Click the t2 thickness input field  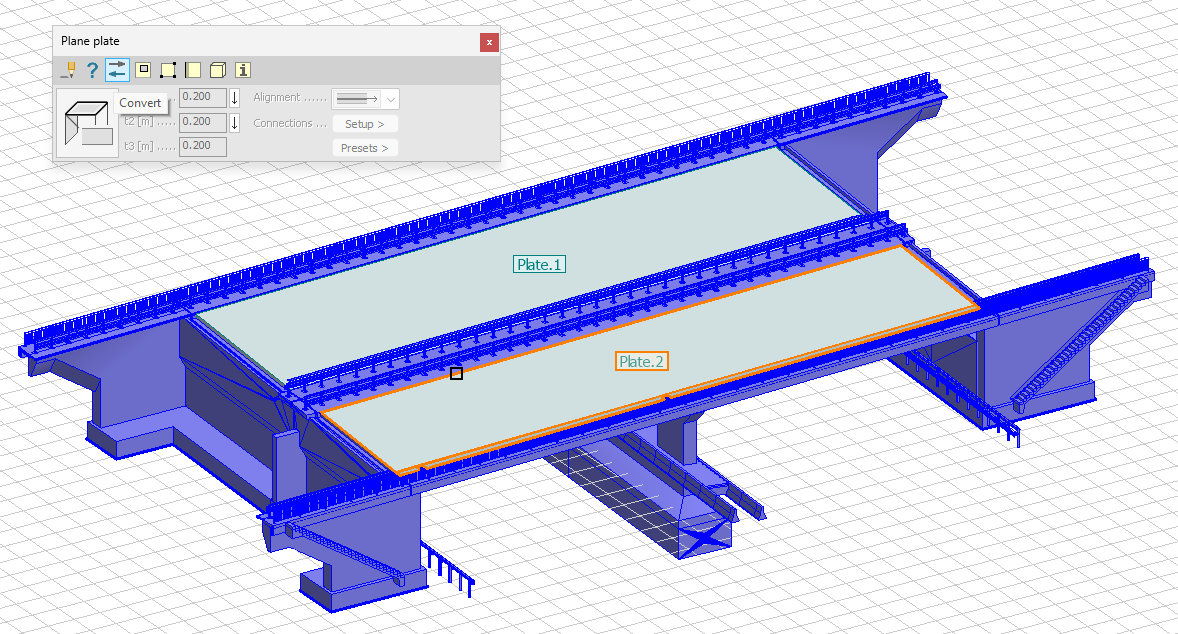point(202,122)
